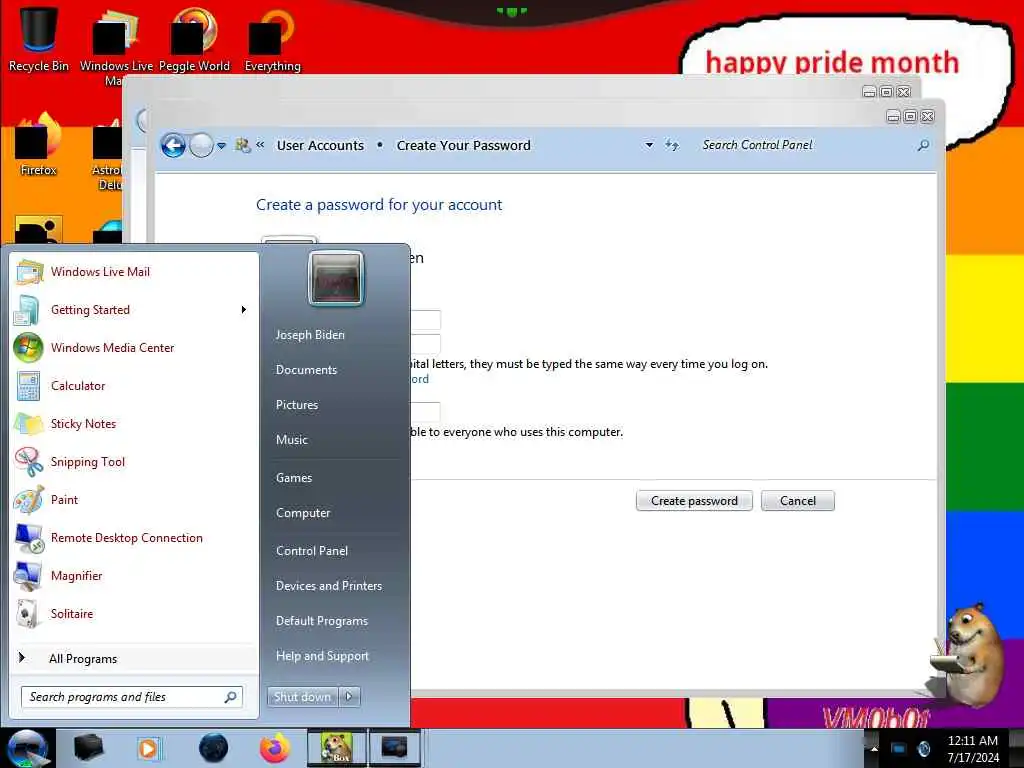Open Control Panel from the Start menu
The width and height of the screenshot is (1024, 768).
pos(312,551)
